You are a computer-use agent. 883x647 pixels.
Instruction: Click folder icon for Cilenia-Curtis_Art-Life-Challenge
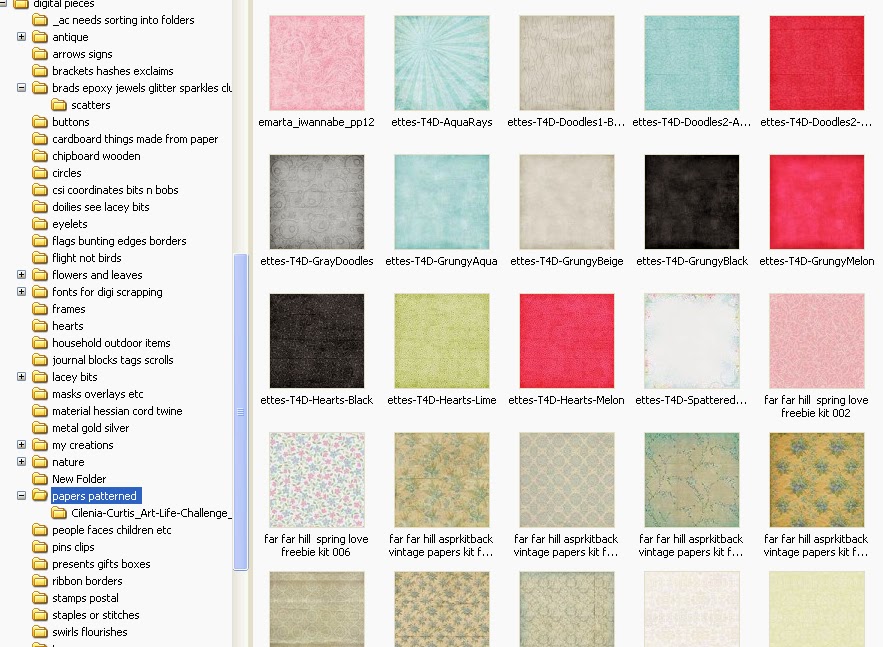[59, 513]
